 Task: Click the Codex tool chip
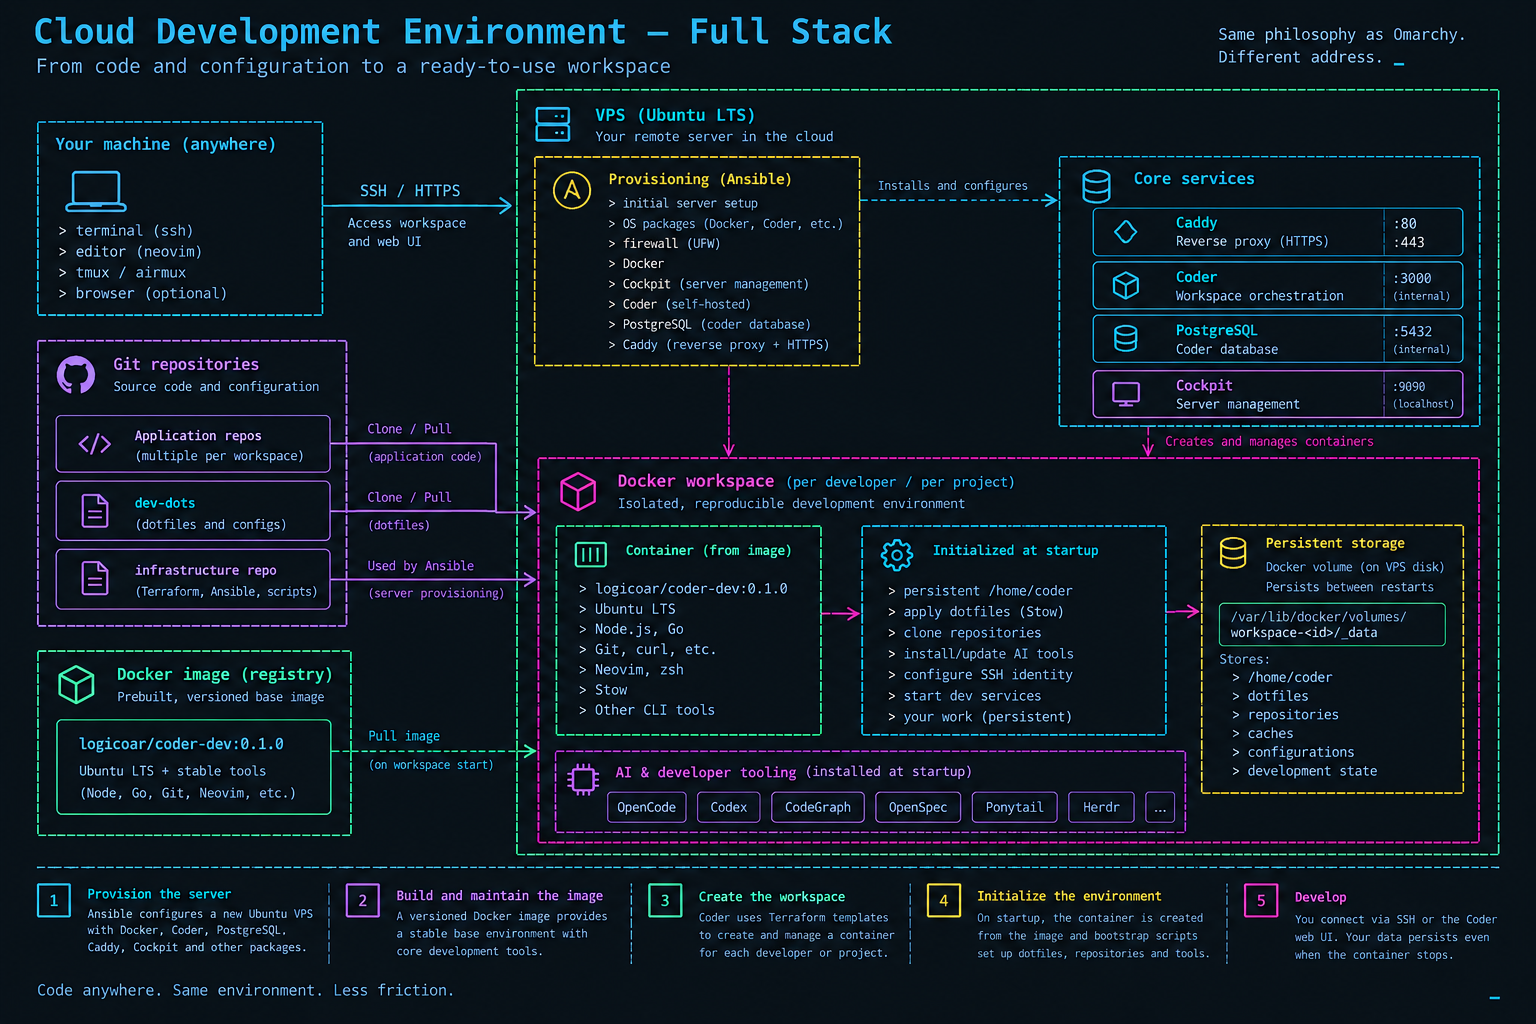729,807
